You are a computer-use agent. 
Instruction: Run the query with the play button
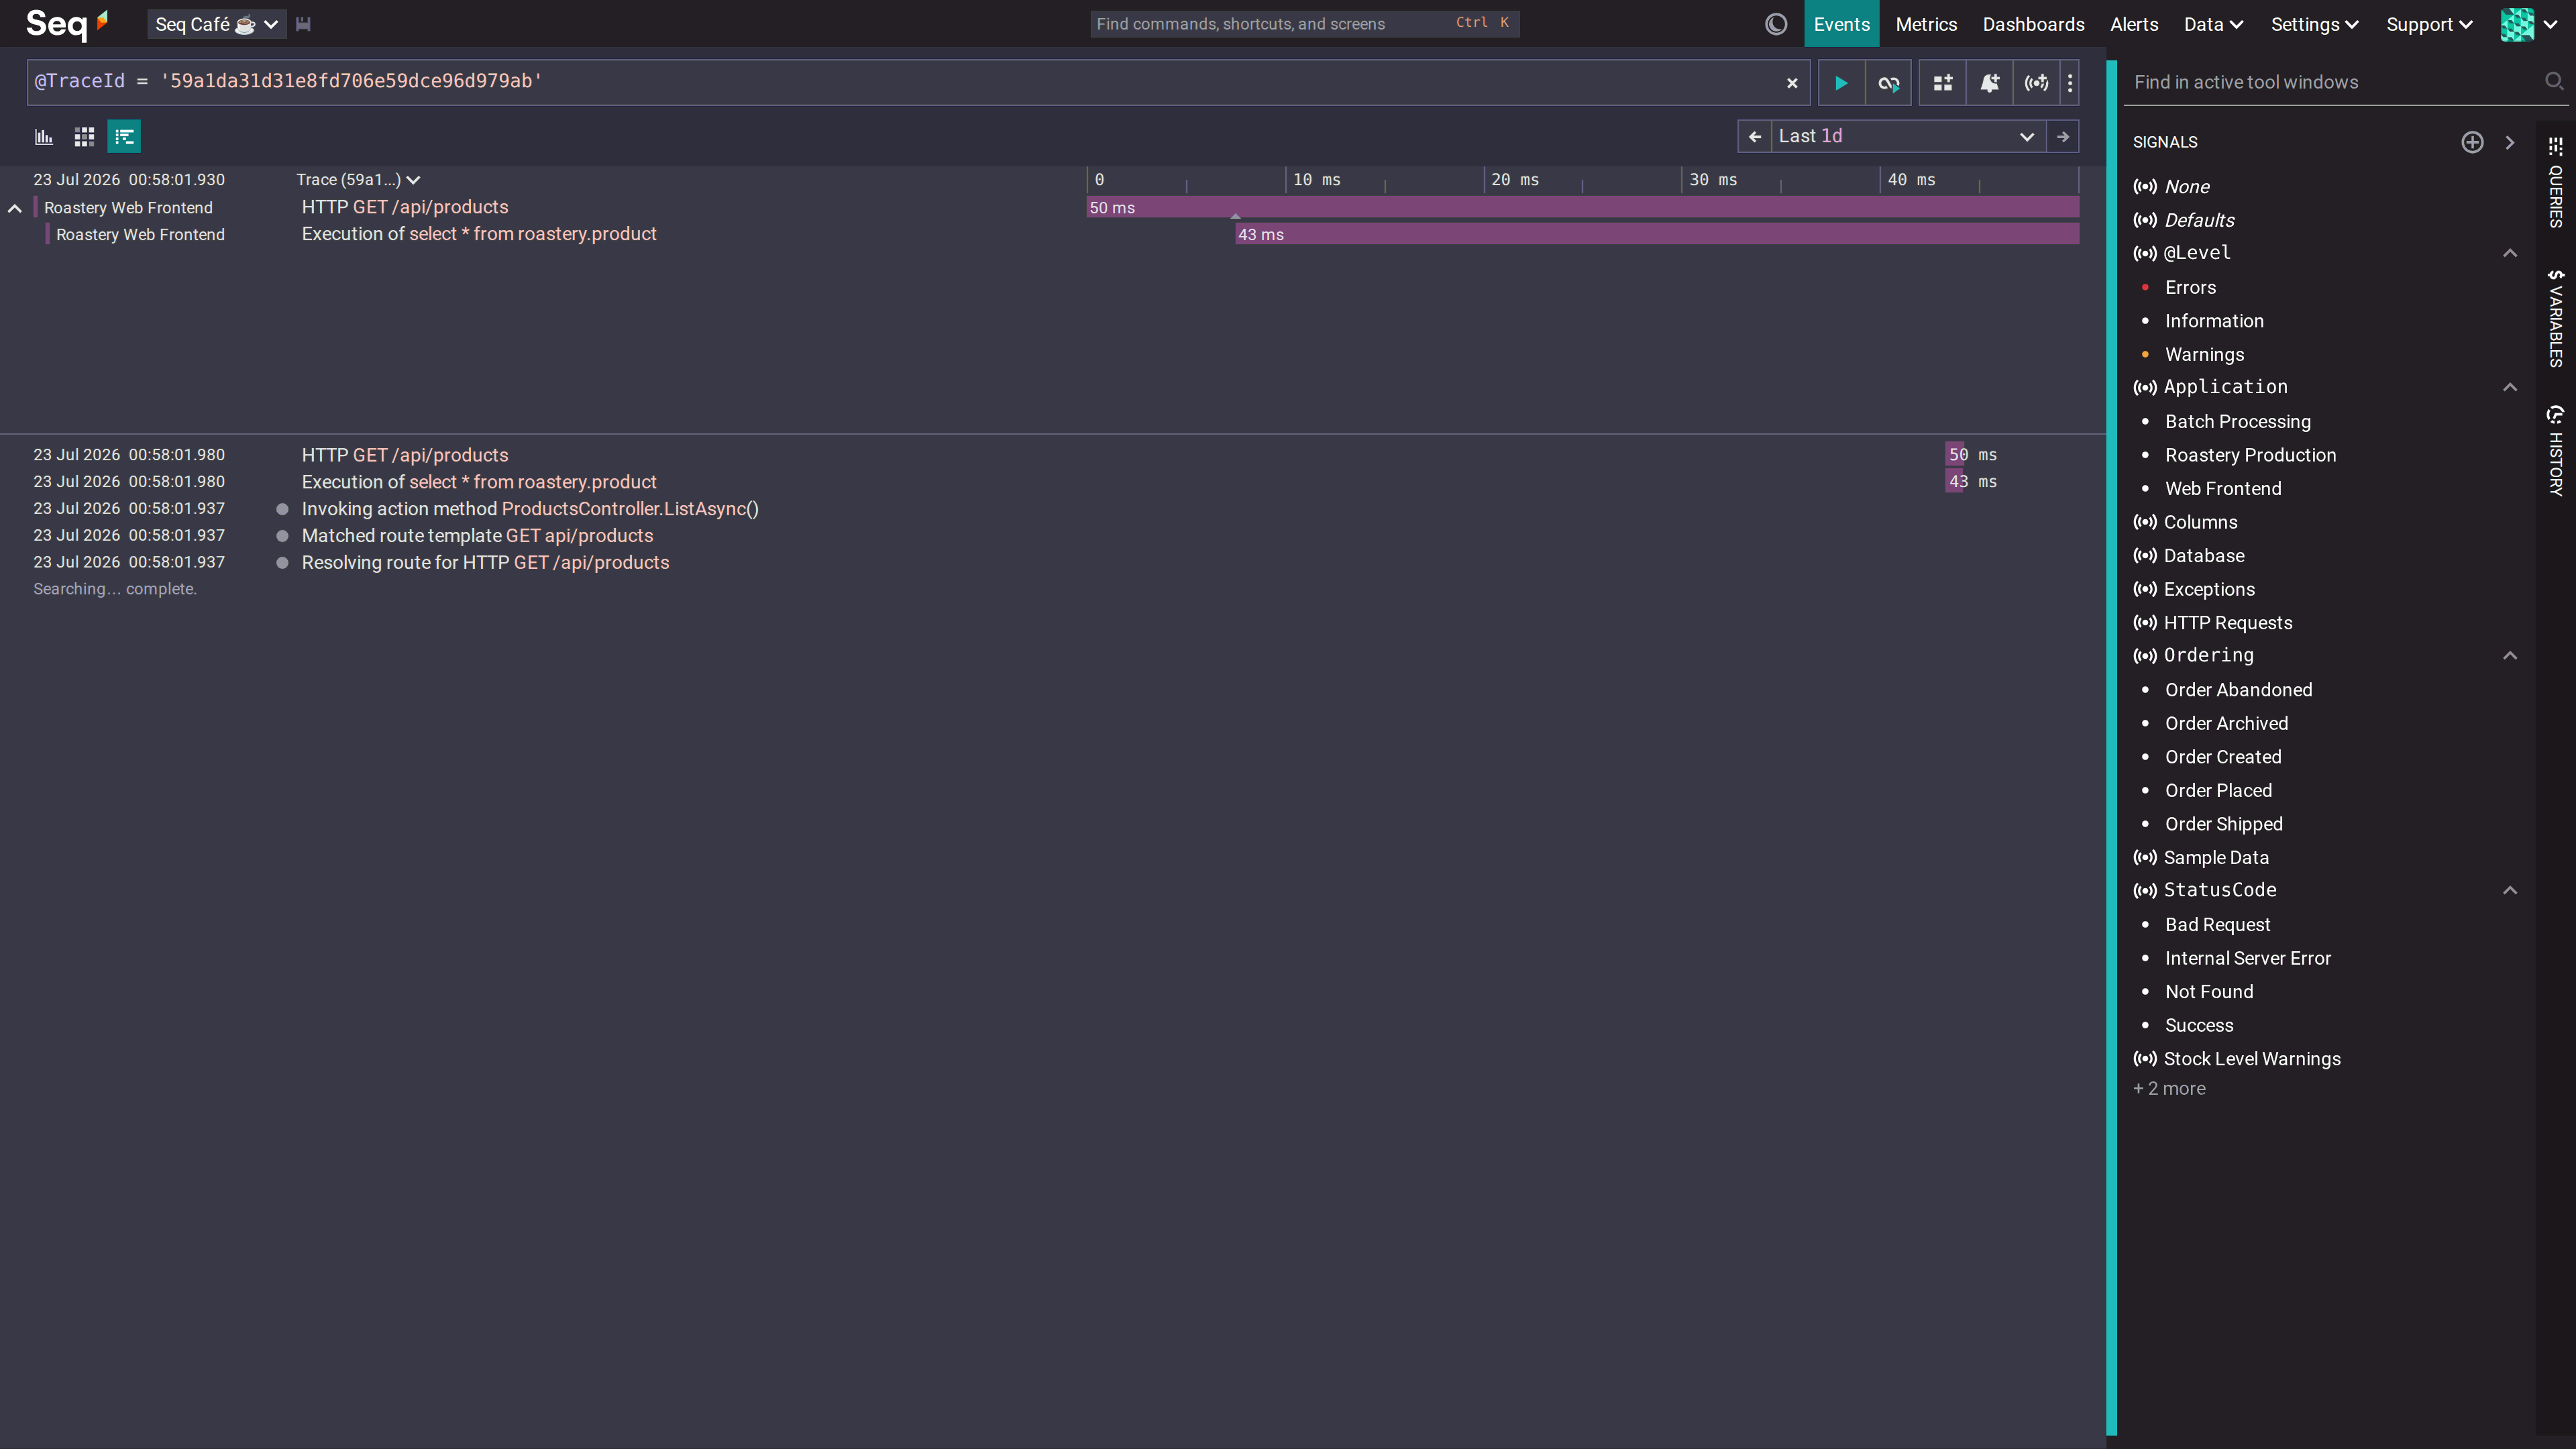[1840, 83]
